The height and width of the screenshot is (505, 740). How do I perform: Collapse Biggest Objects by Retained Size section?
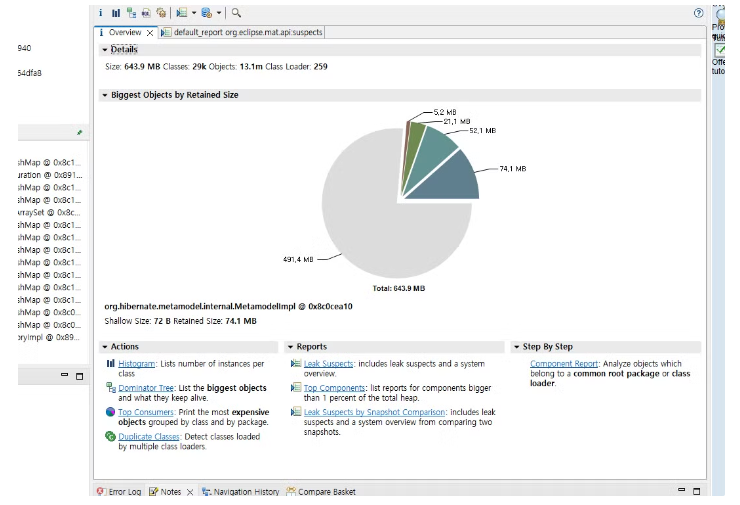click(105, 95)
